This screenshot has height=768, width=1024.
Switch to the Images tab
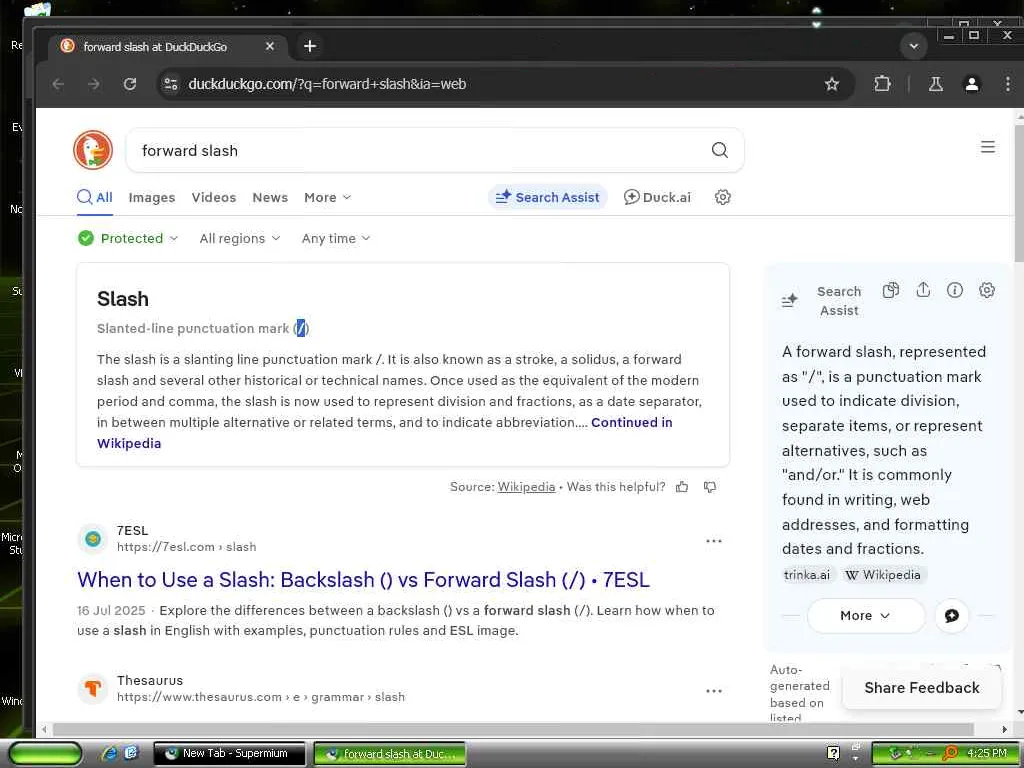pos(152,197)
